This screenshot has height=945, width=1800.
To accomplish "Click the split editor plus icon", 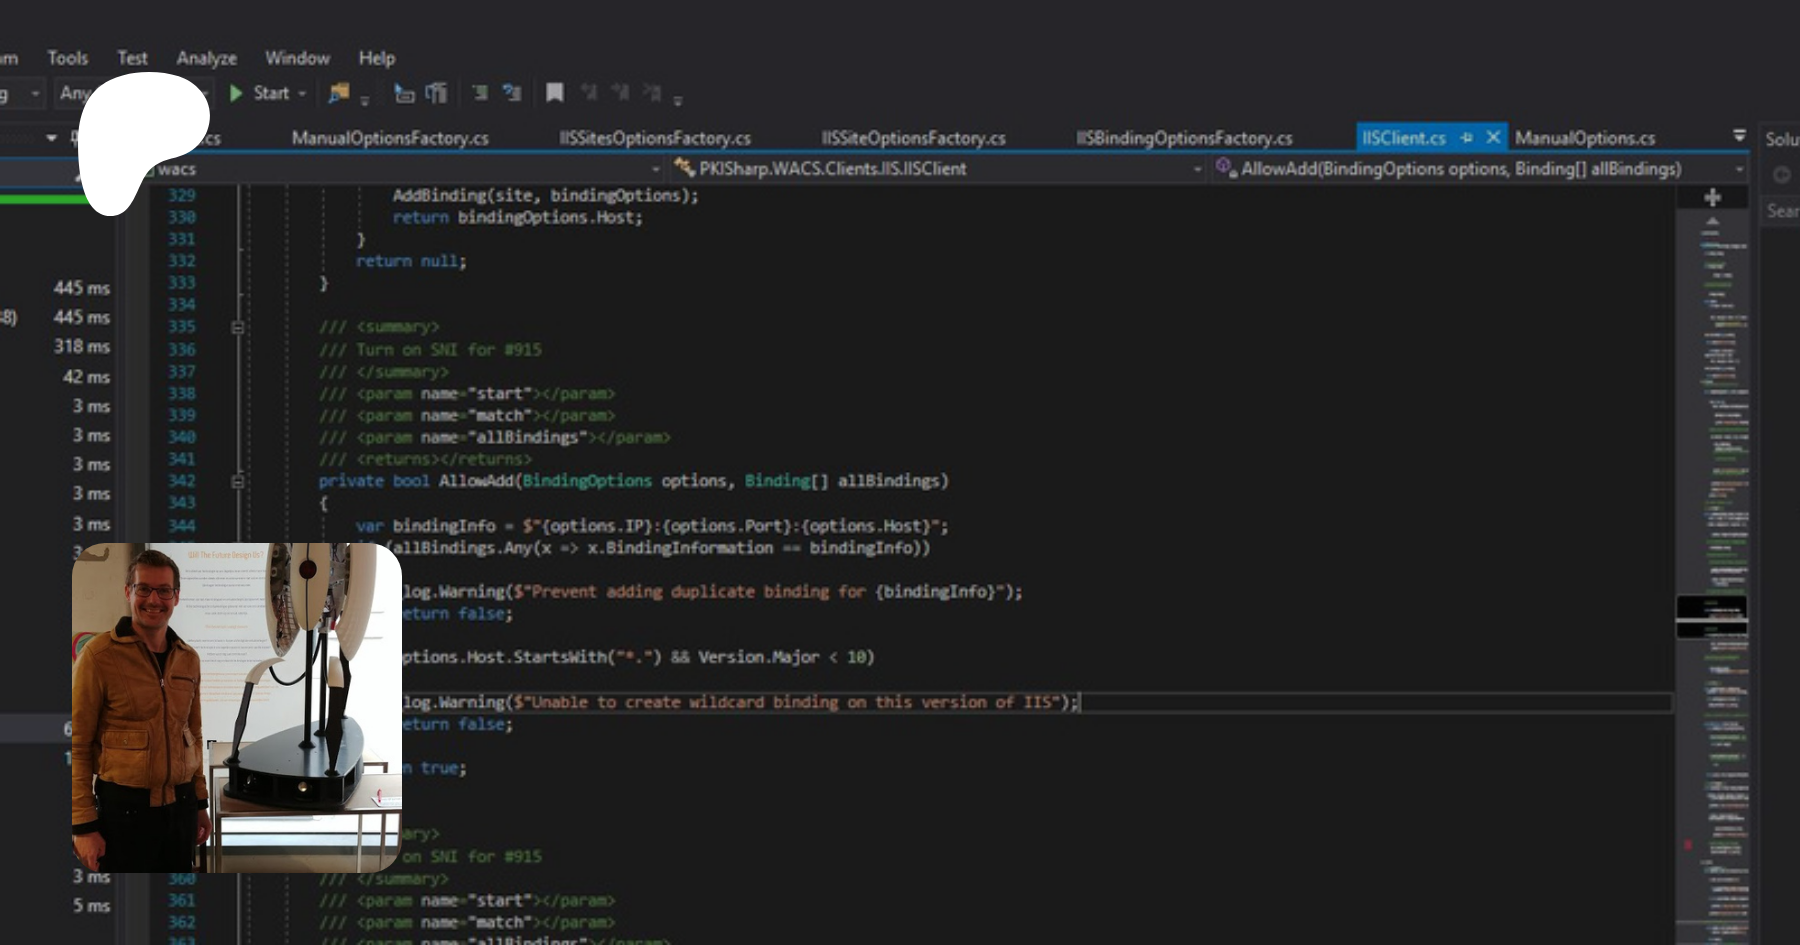I will pos(1712,197).
